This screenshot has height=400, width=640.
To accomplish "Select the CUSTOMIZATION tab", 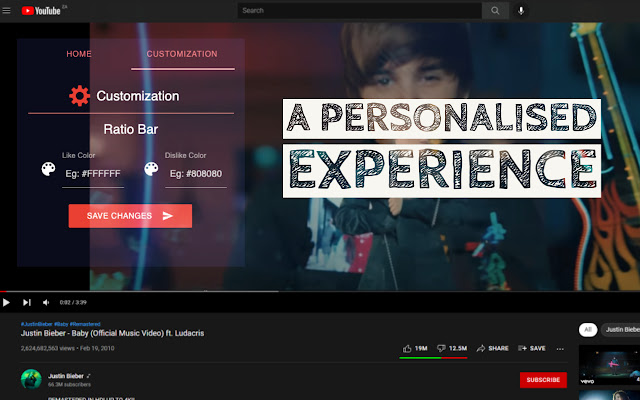I will (x=182, y=54).
